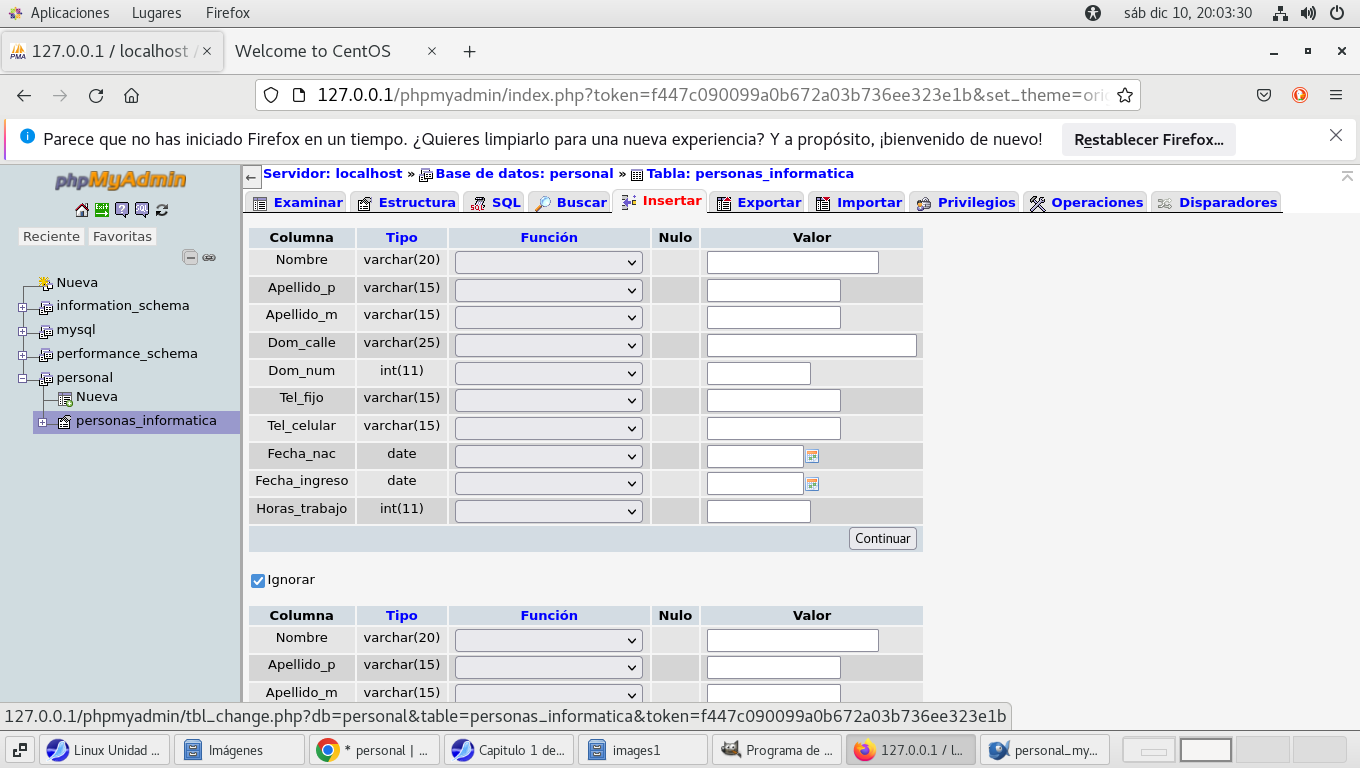Screen dimensions: 1360x768
Task: Open the Función dropdown for Dom_calle row
Action: click(x=548, y=345)
